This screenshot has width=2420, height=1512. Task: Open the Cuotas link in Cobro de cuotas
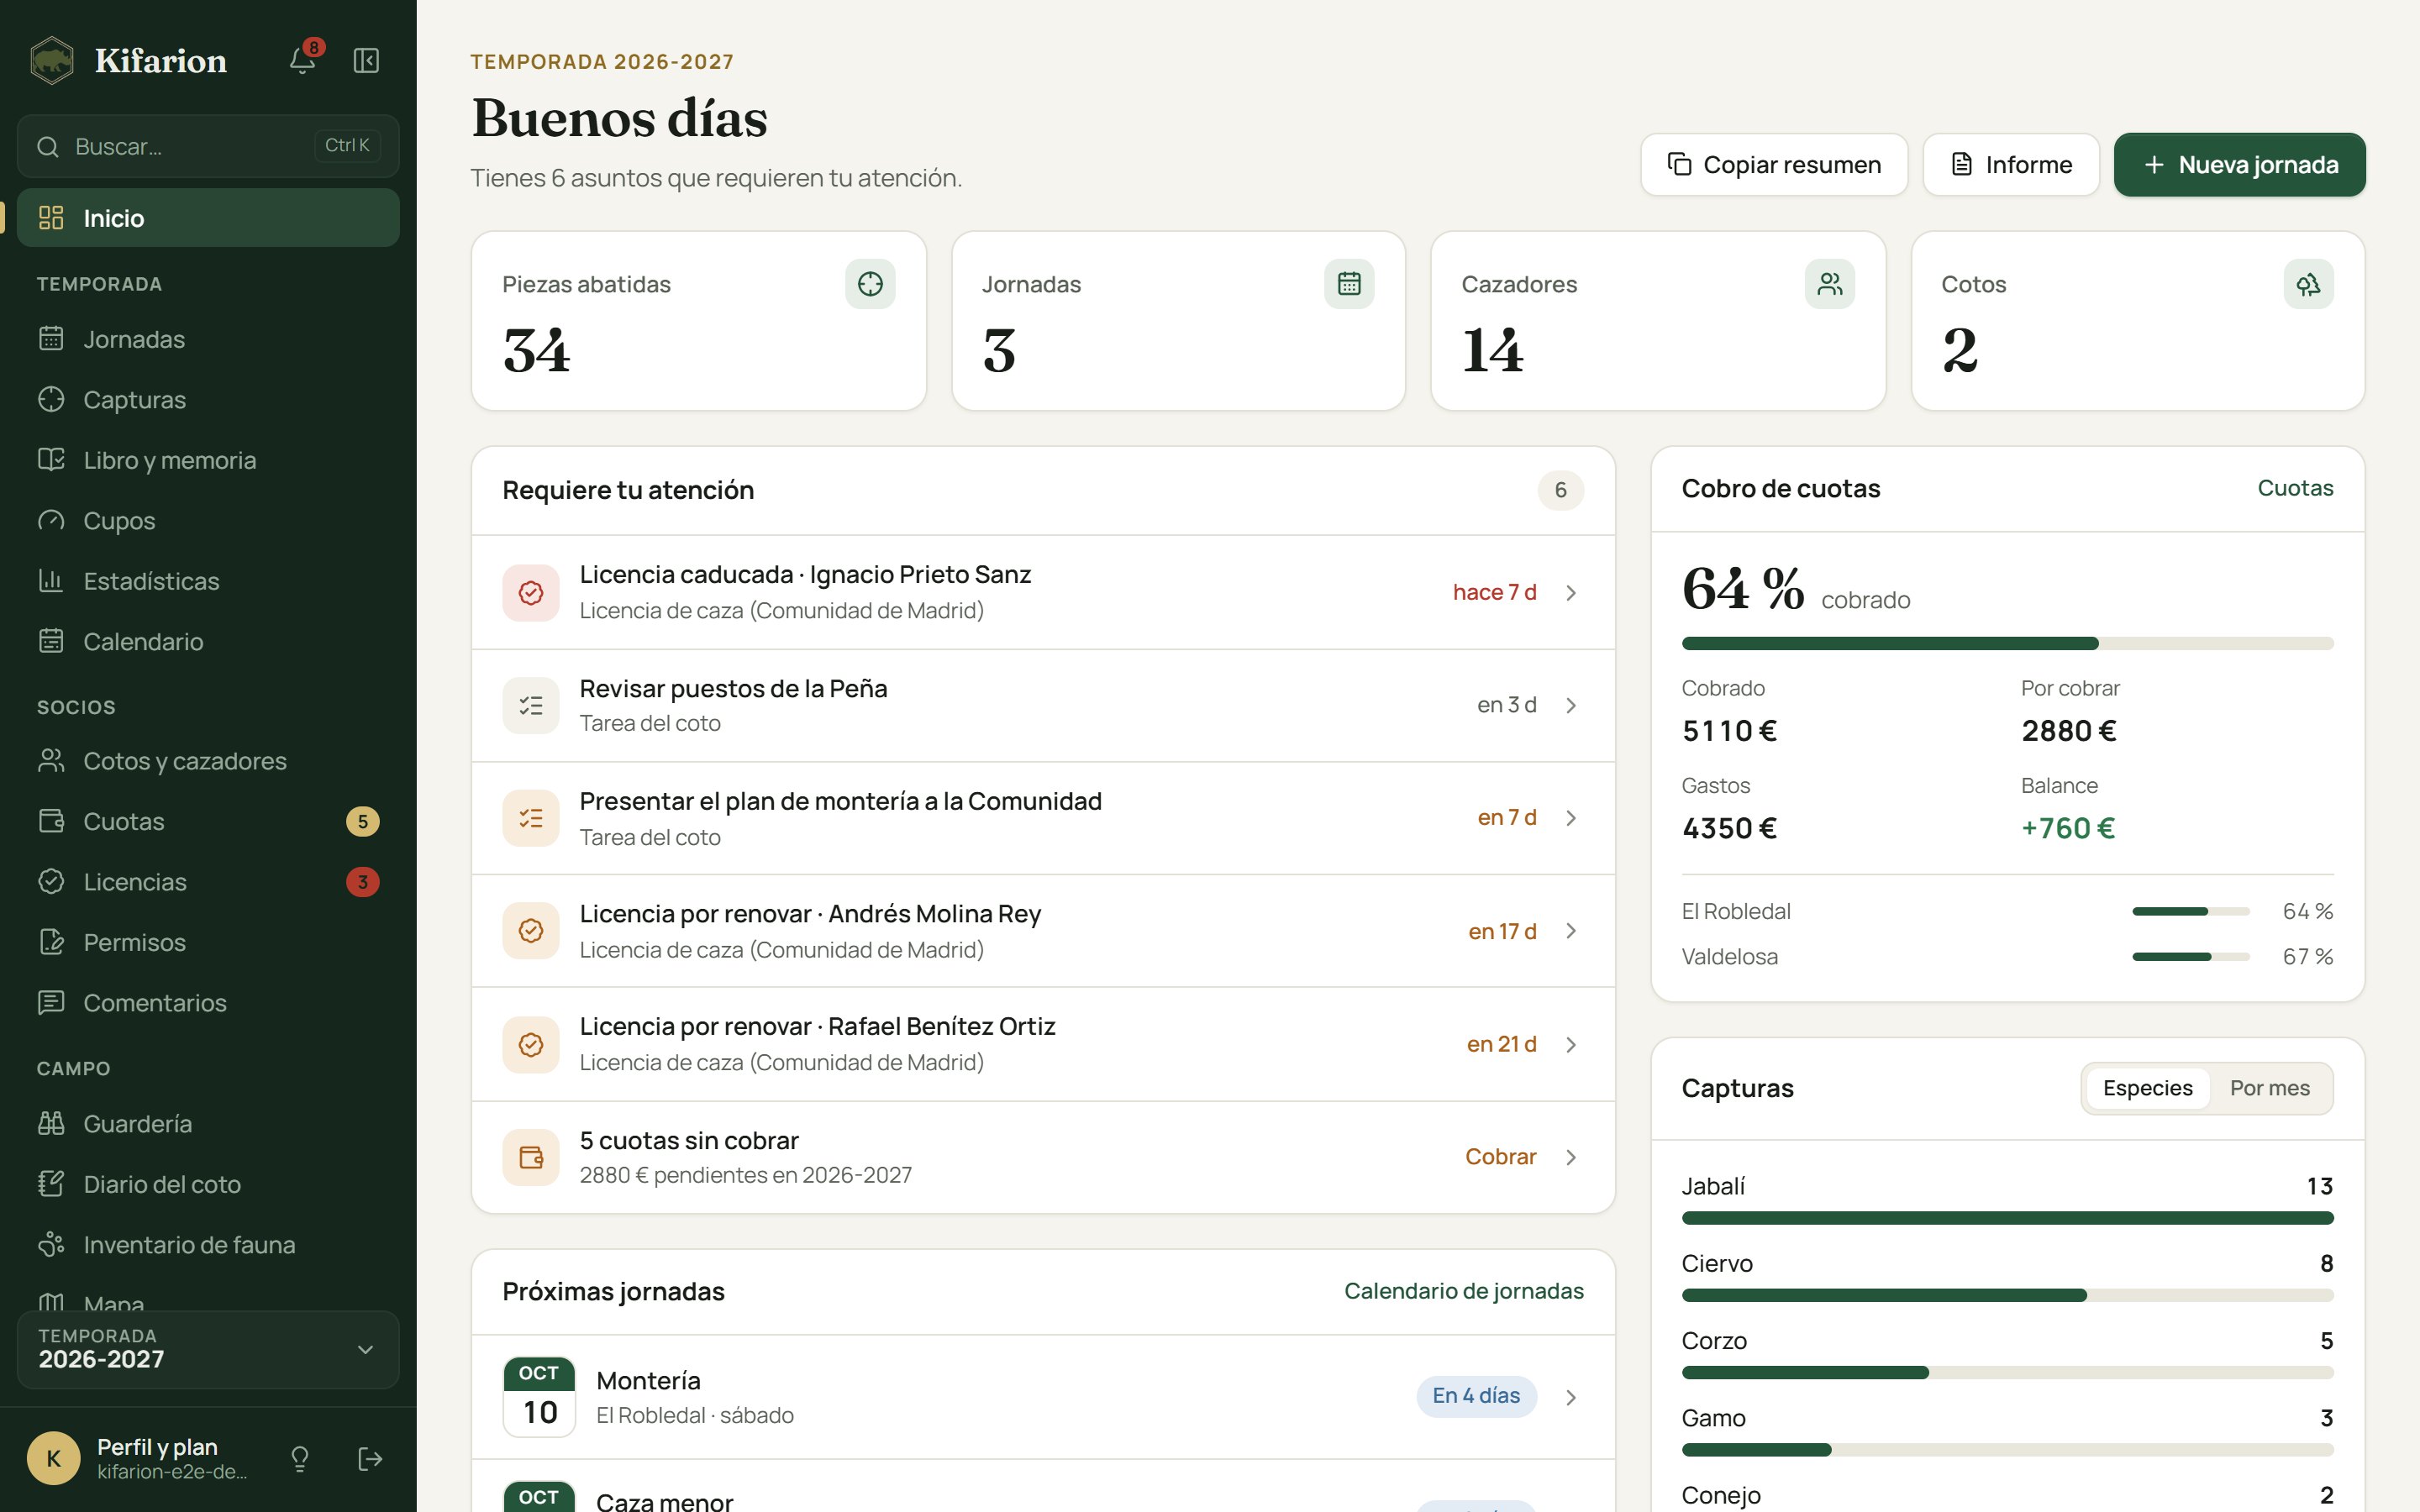2295,488
